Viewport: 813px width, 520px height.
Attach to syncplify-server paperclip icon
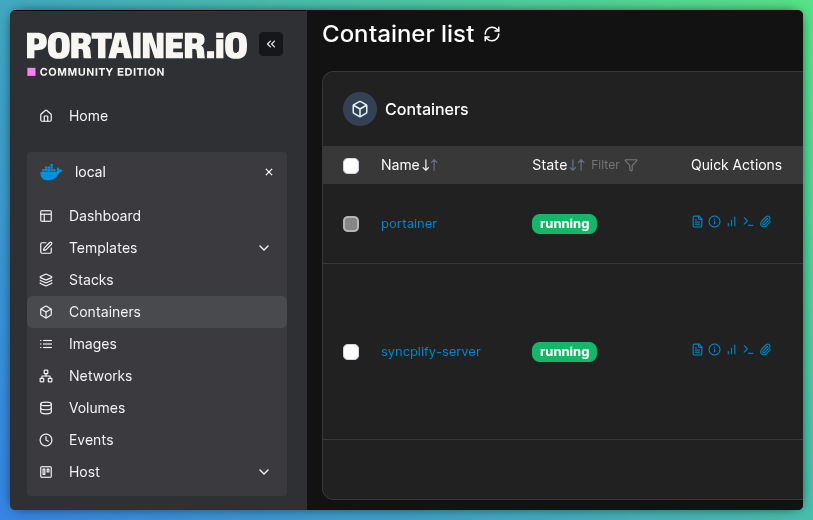(765, 350)
